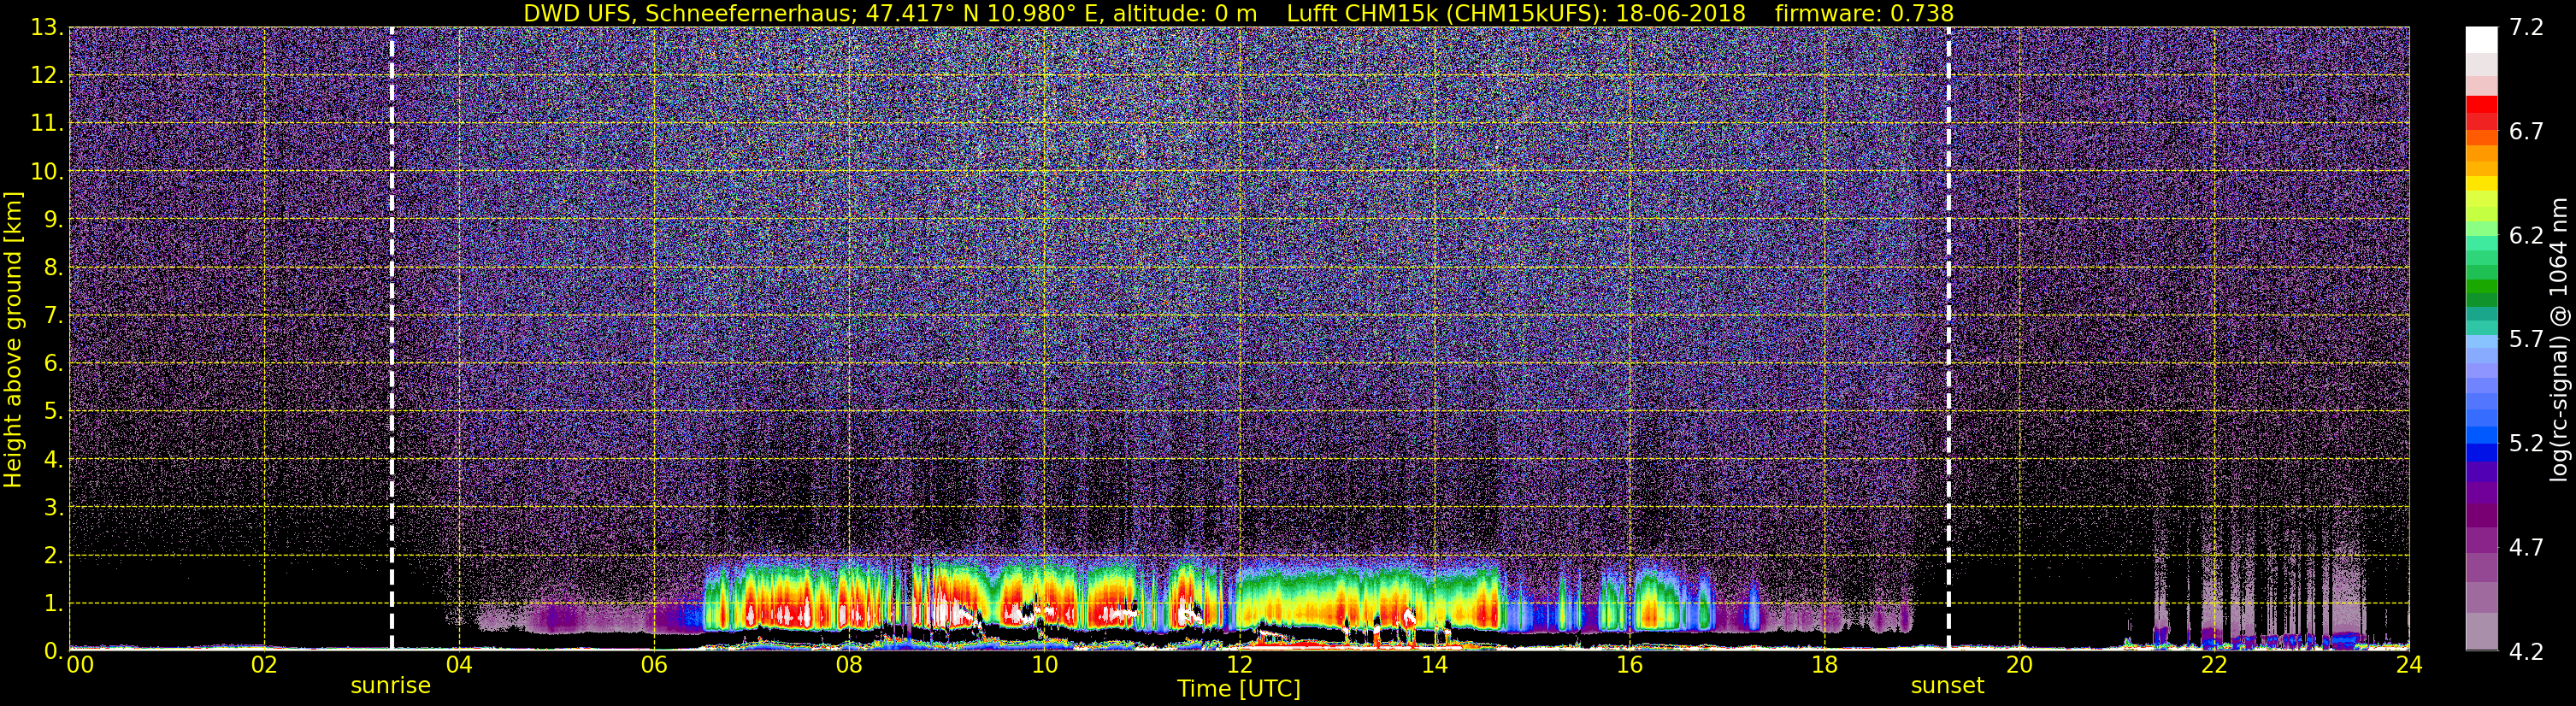This screenshot has width=2576, height=706.
Task: Click the y-axis tick label '4.'
Action: pyautogui.click(x=53, y=460)
